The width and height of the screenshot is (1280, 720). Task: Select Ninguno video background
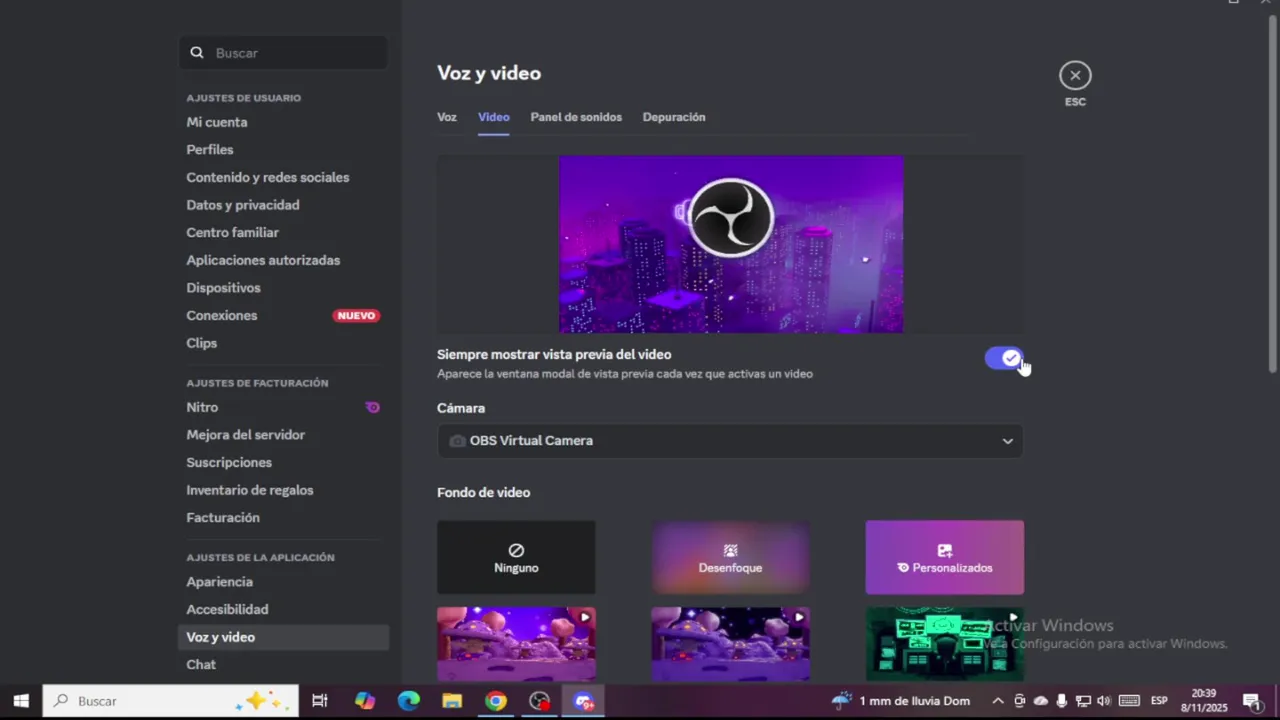[x=516, y=557]
